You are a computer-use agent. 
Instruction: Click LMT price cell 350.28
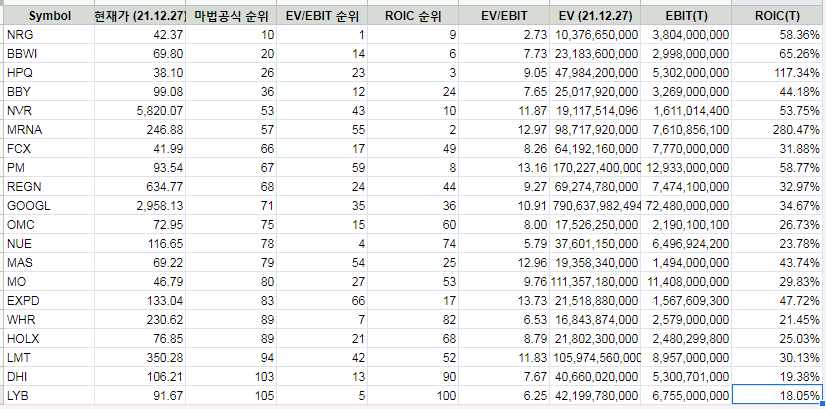140,357
